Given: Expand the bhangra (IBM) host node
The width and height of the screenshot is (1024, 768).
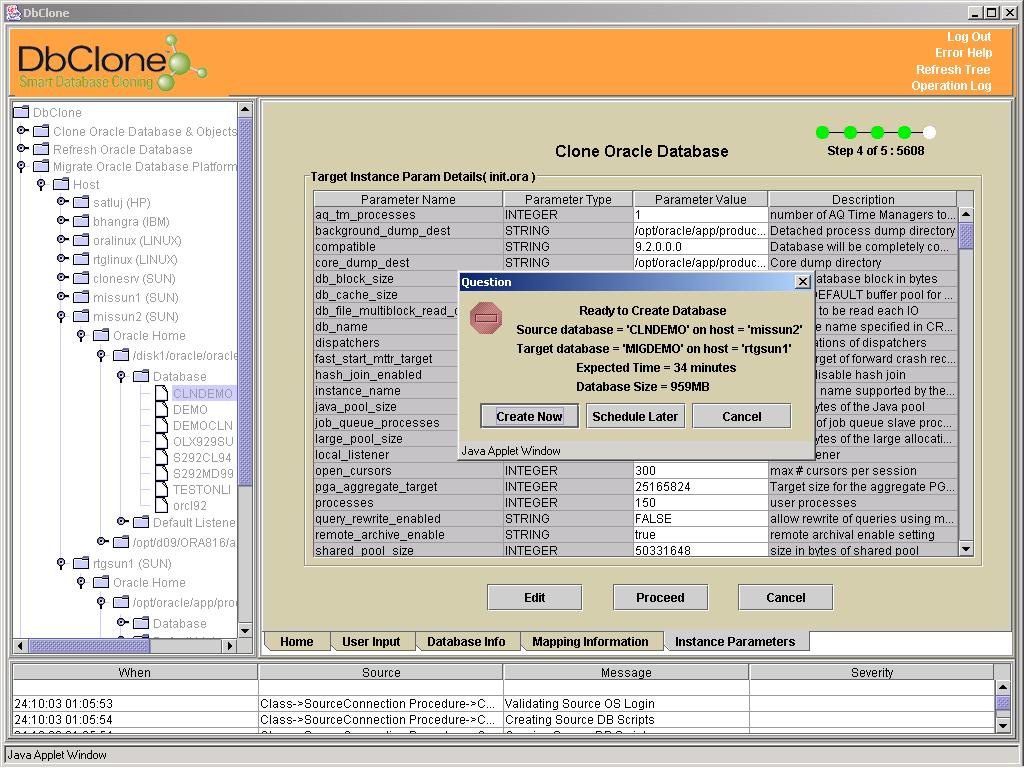Looking at the screenshot, I should 62,221.
